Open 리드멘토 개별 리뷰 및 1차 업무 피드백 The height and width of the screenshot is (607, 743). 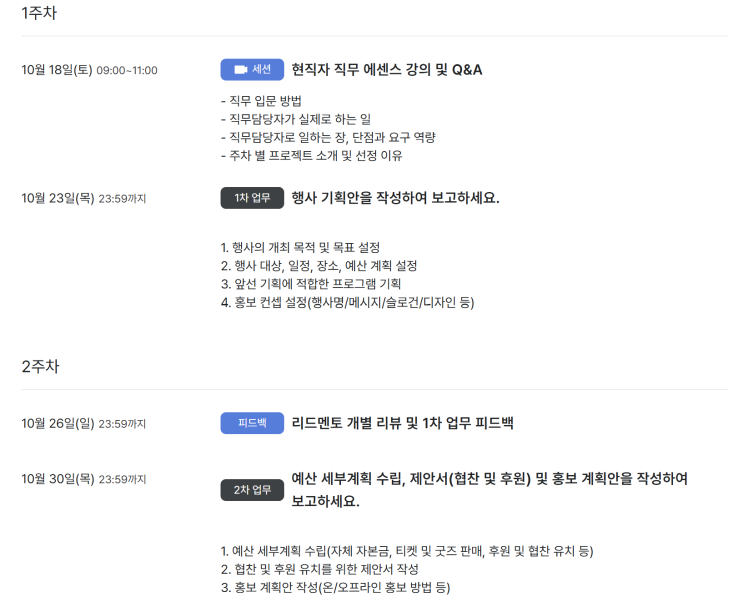402,424
